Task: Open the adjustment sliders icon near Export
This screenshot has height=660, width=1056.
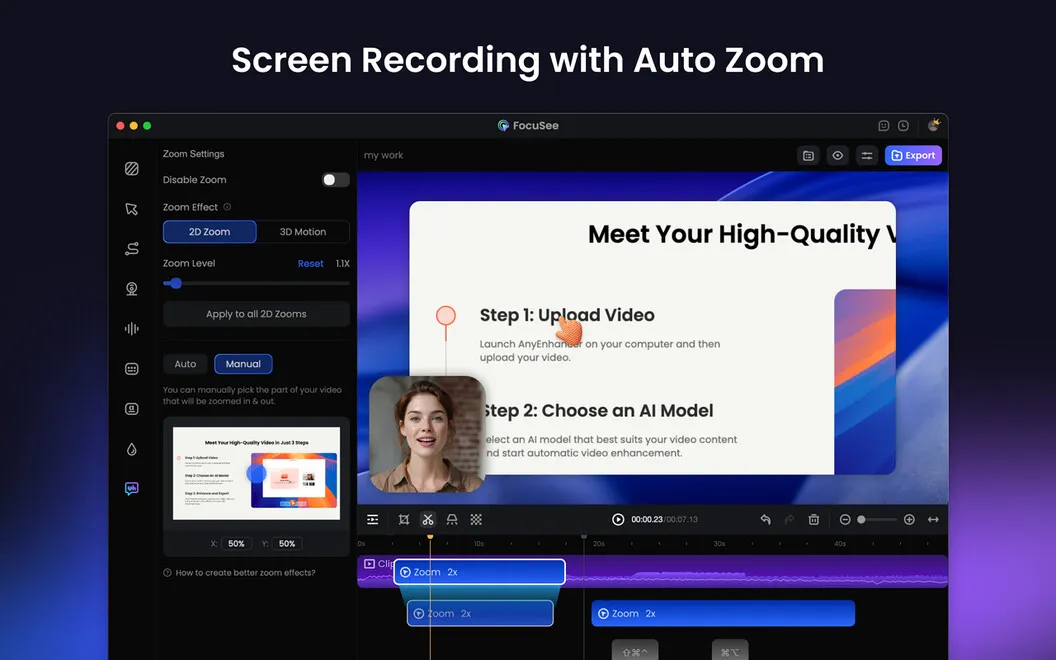Action: tap(867, 156)
